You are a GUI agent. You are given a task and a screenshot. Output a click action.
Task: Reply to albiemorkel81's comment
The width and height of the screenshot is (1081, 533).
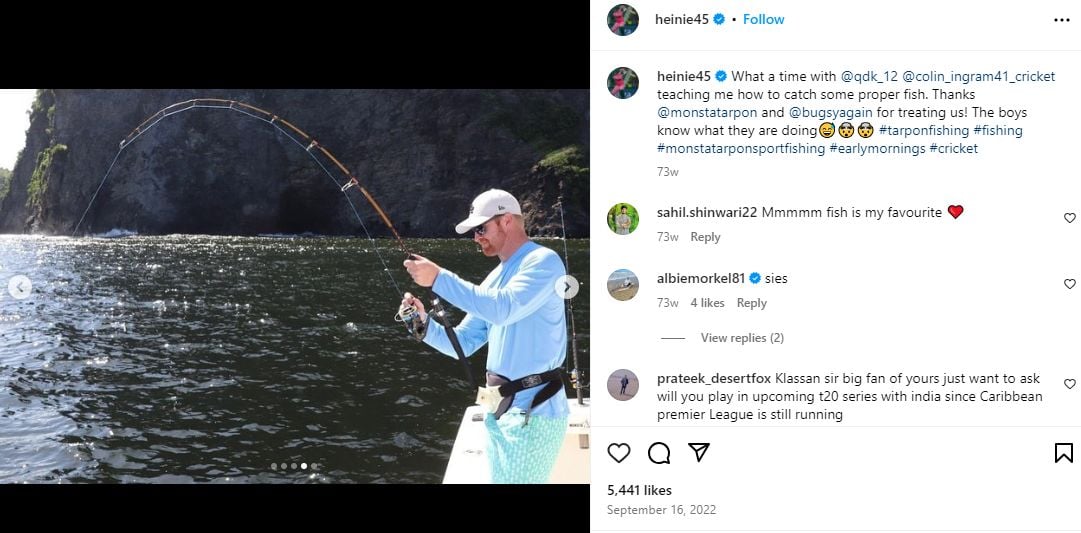(x=751, y=303)
